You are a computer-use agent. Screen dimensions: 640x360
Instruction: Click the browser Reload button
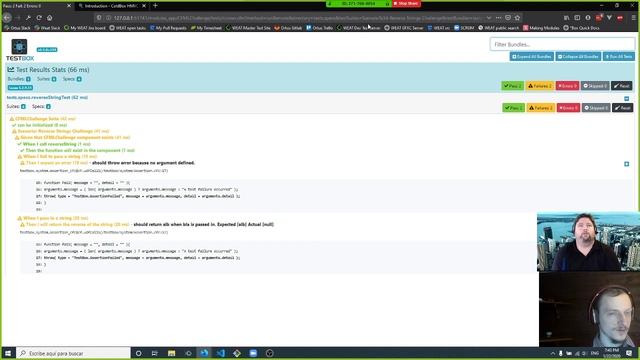(39, 18)
